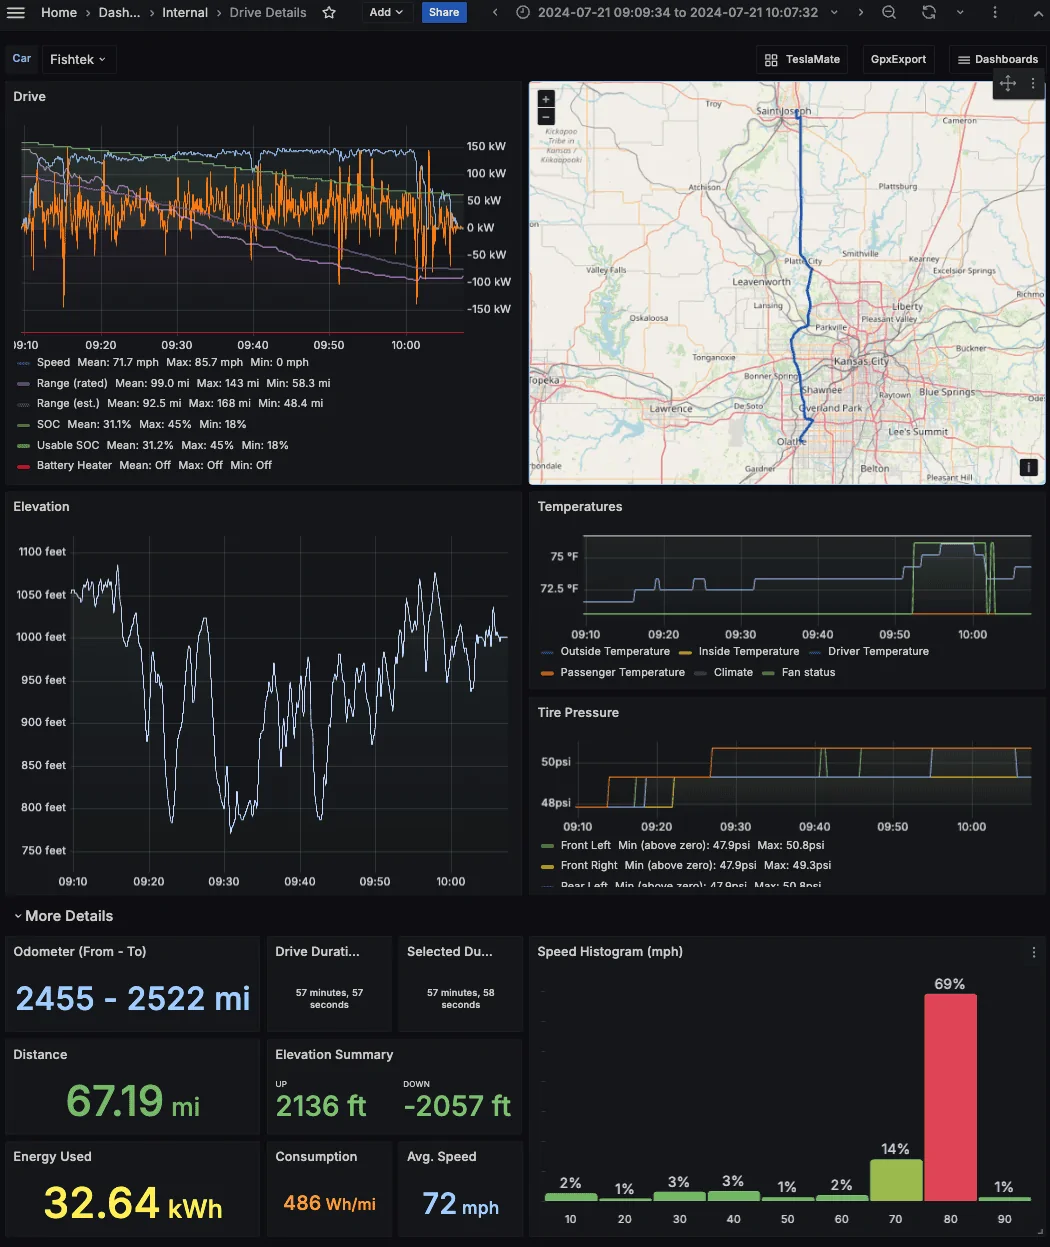Toggle the Speed series in Drive legend

click(53, 362)
